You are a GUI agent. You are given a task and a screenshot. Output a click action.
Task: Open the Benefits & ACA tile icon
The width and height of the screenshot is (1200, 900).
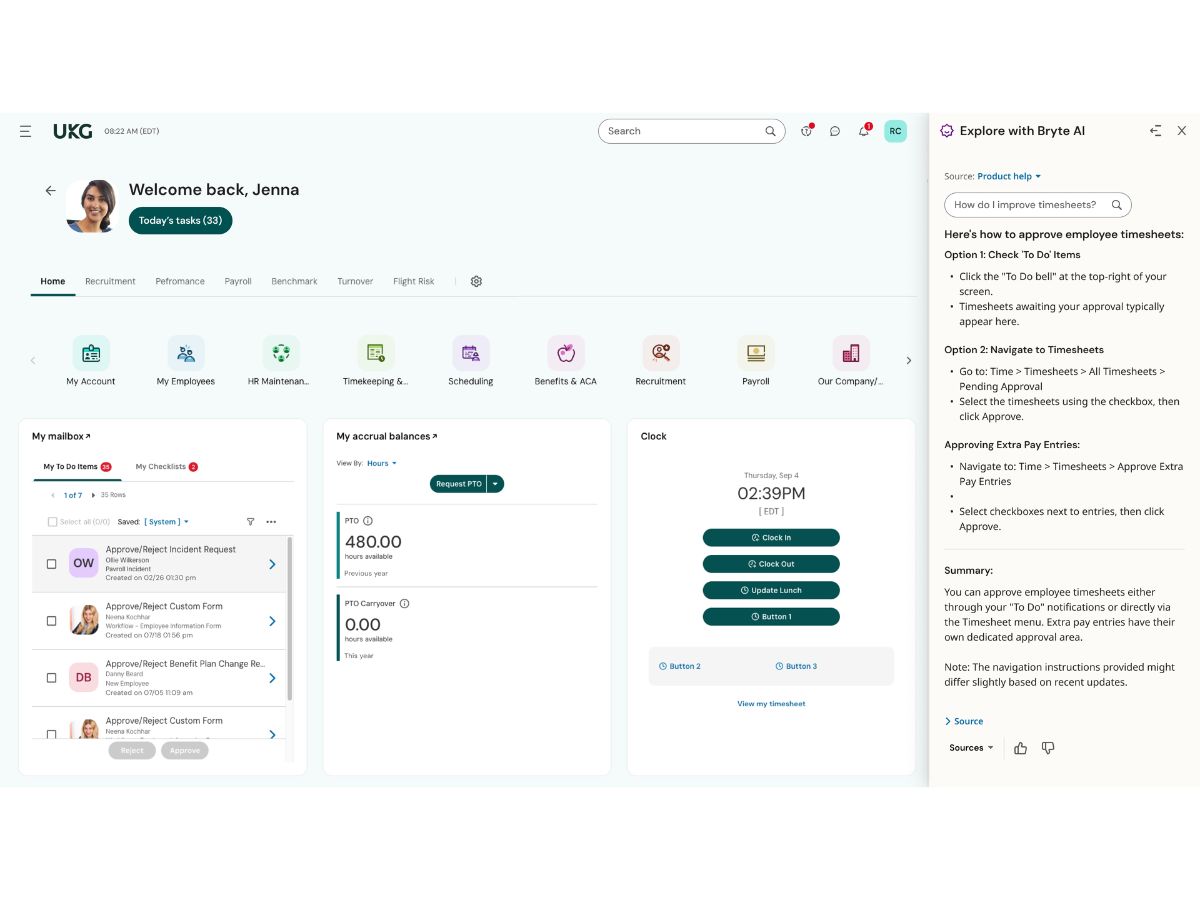pyautogui.click(x=566, y=353)
